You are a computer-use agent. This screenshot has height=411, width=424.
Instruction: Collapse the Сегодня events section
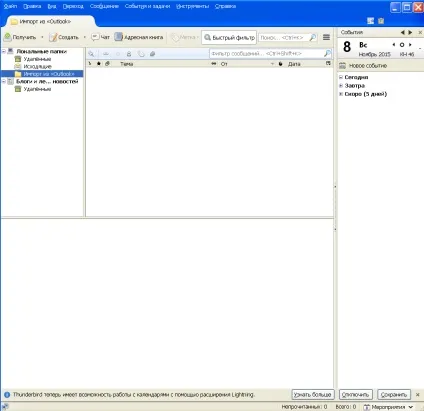341,77
